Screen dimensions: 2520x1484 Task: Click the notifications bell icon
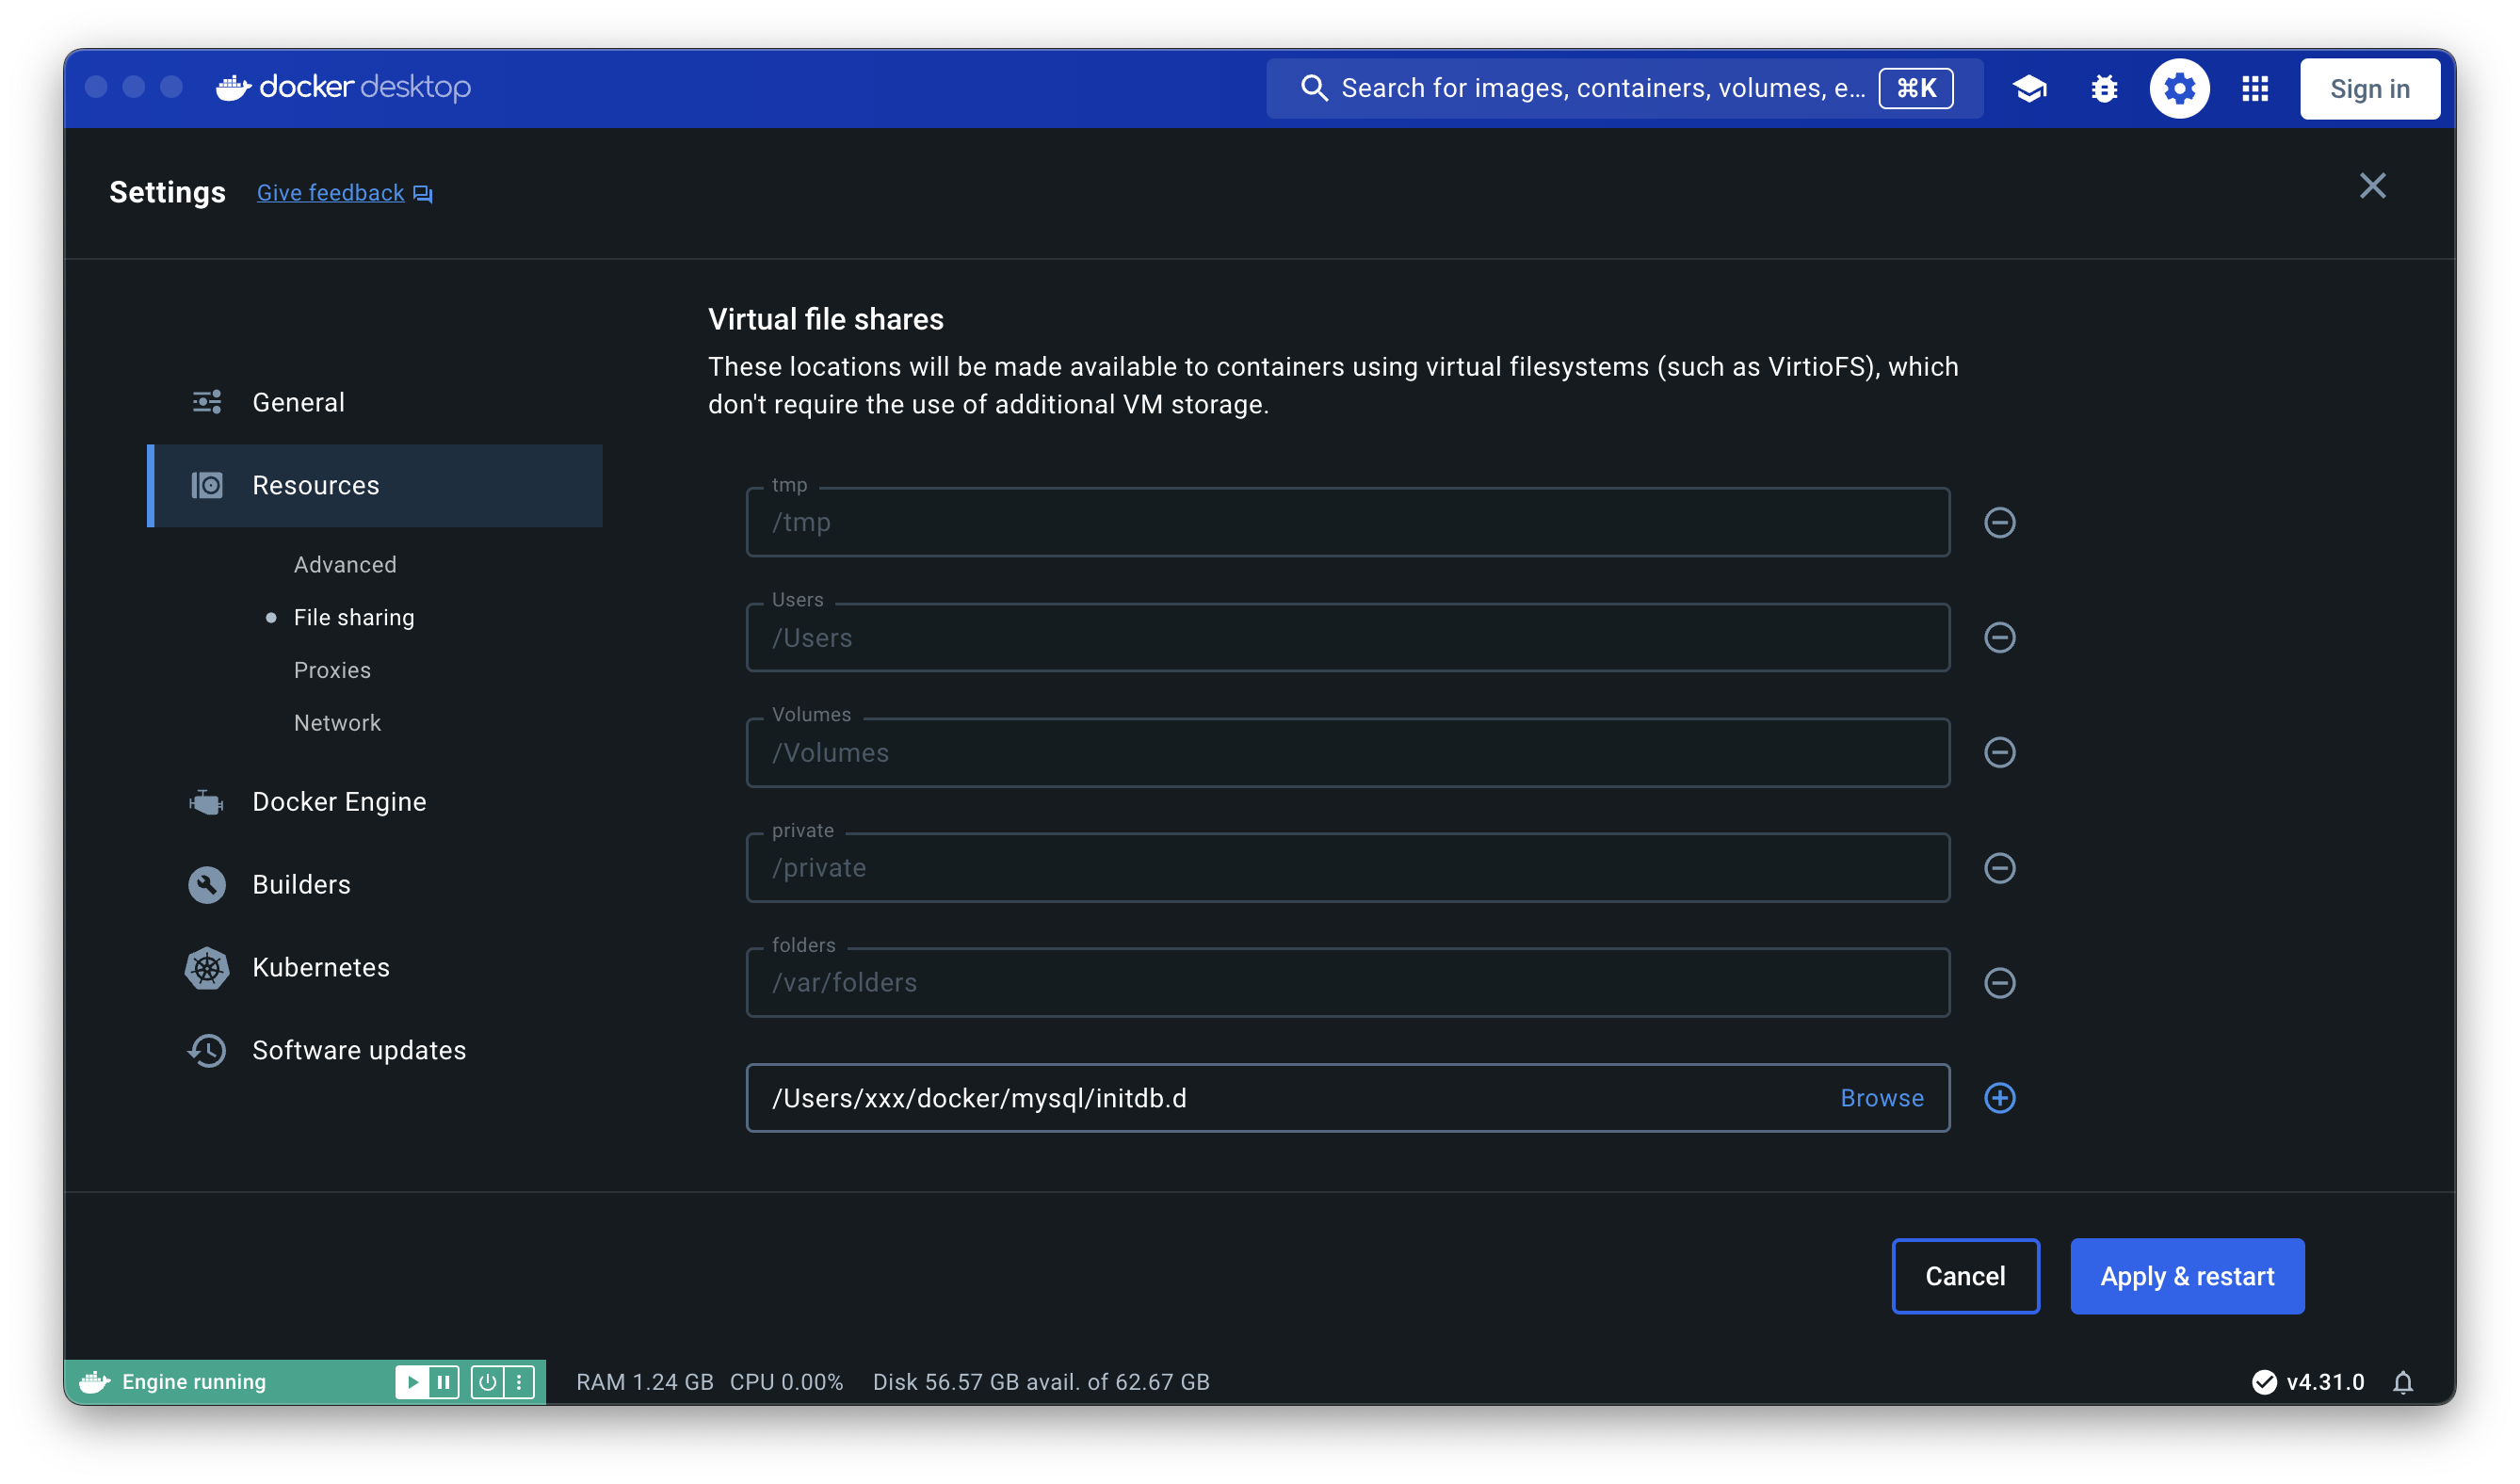2402,1382
